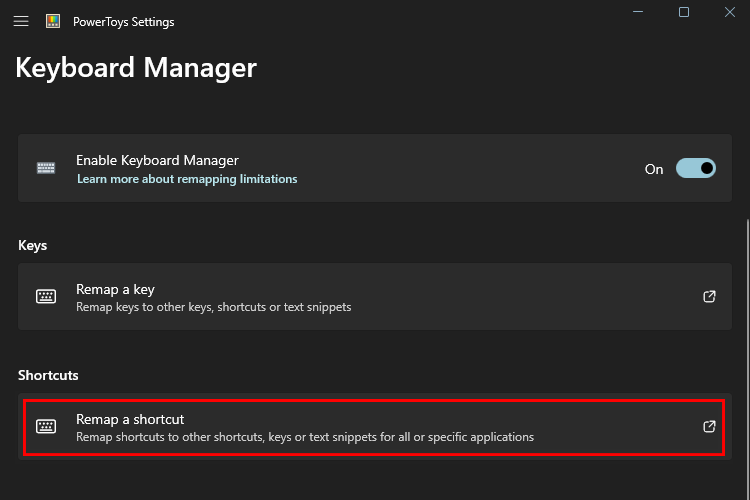Viewport: 750px width, 500px height.
Task: Open Learn more about remapping limitations link
Action: (187, 179)
